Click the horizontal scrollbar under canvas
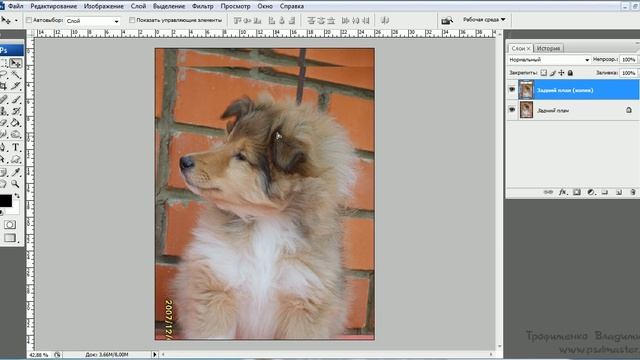This screenshot has width=640, height=360. click(x=327, y=354)
